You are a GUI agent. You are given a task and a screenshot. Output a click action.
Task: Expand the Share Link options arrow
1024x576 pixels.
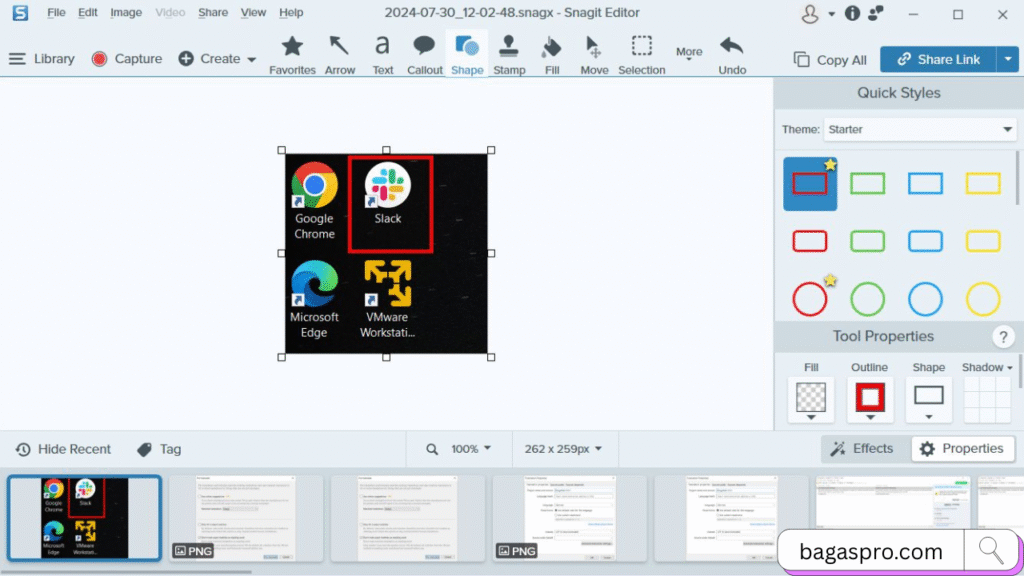click(1008, 59)
